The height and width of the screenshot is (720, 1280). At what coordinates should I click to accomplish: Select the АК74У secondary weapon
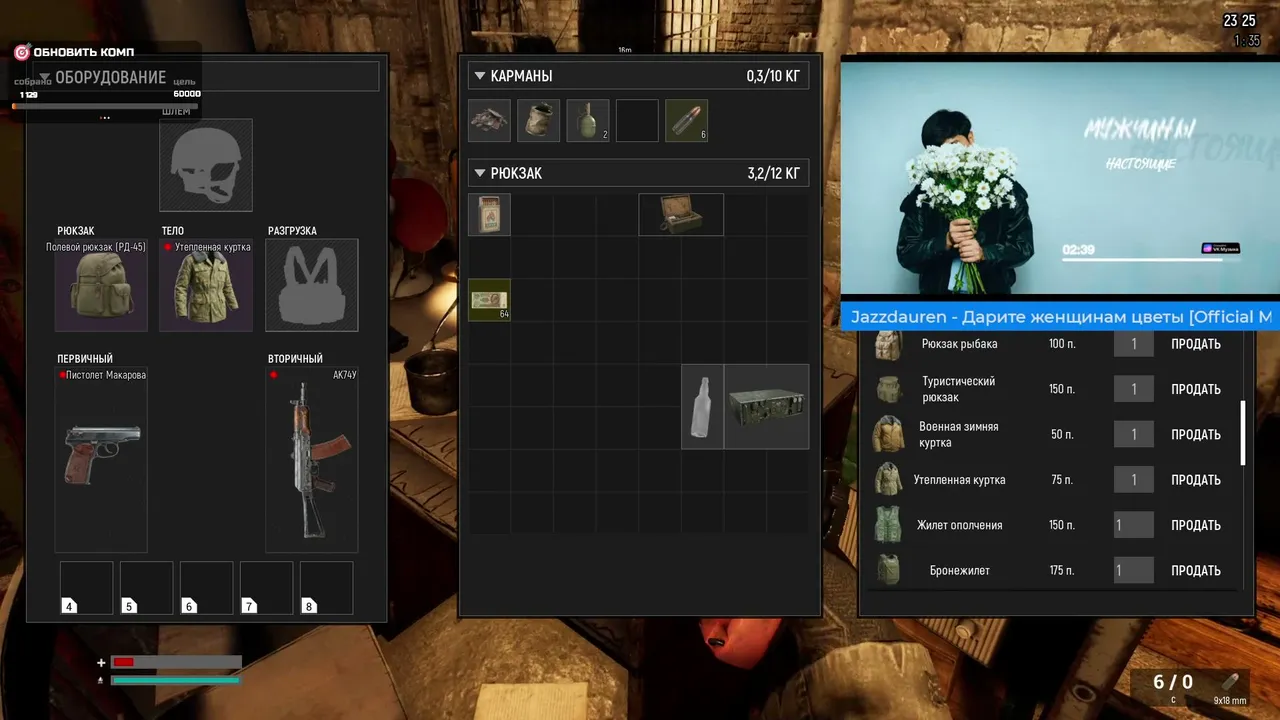point(311,459)
